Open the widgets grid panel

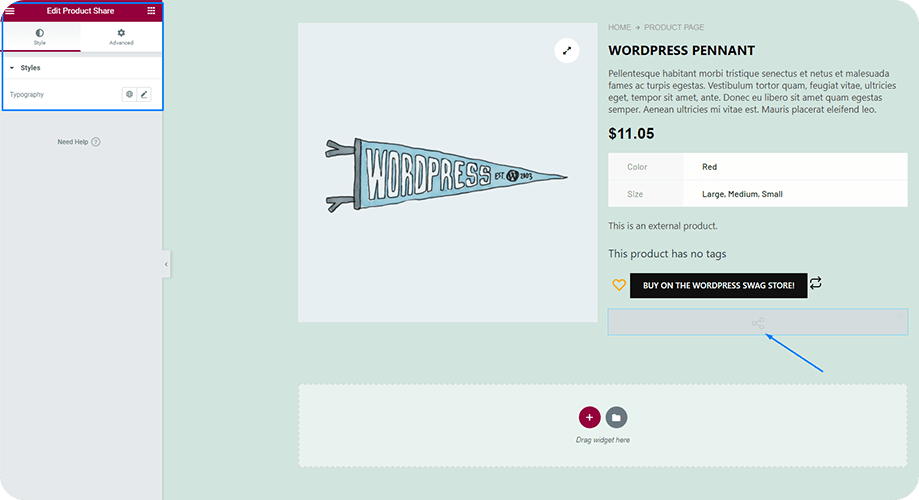151,11
